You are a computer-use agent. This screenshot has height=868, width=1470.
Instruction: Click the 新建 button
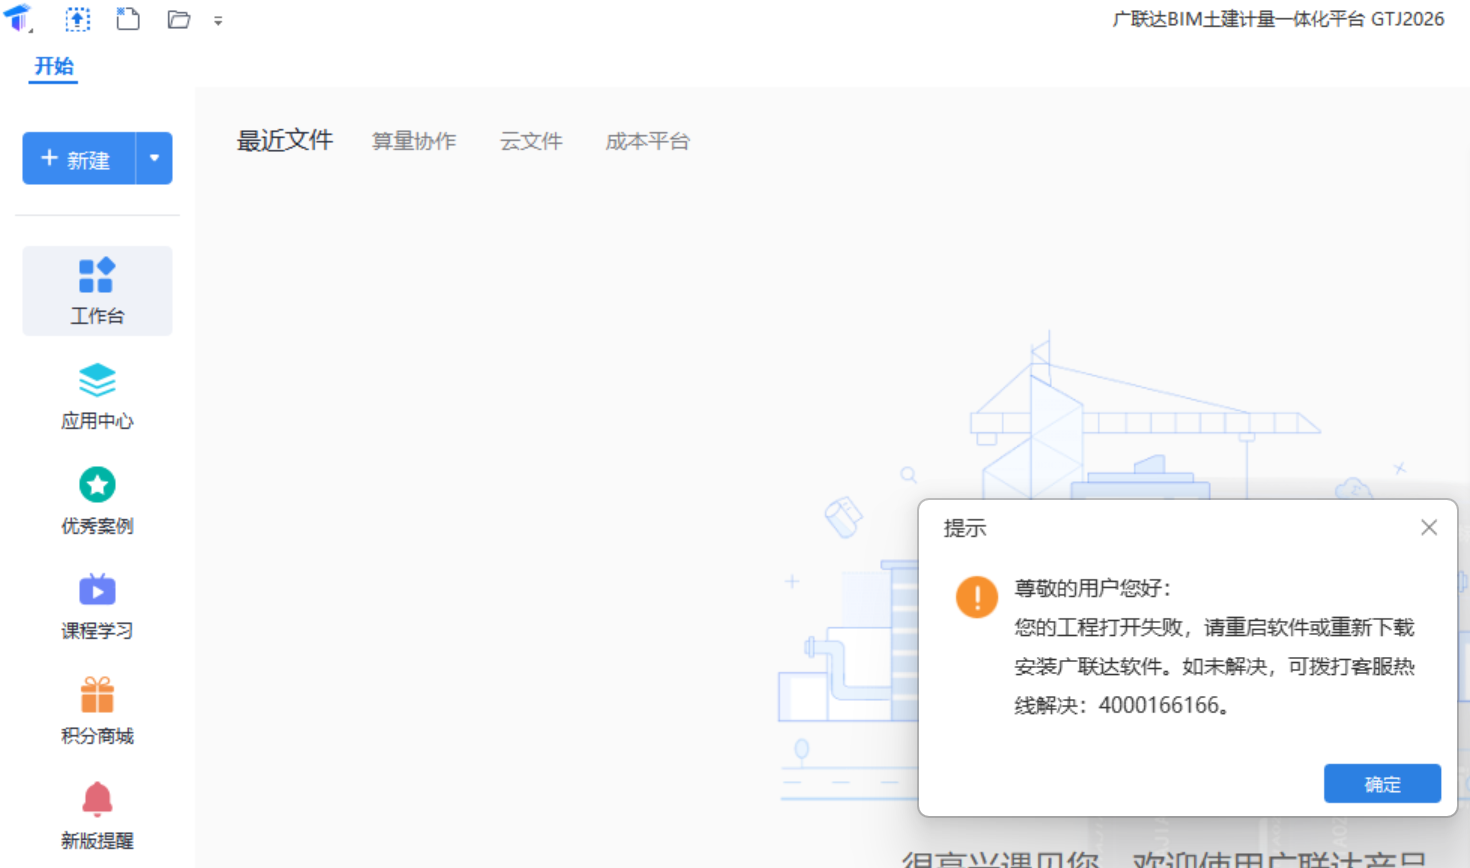tap(79, 158)
